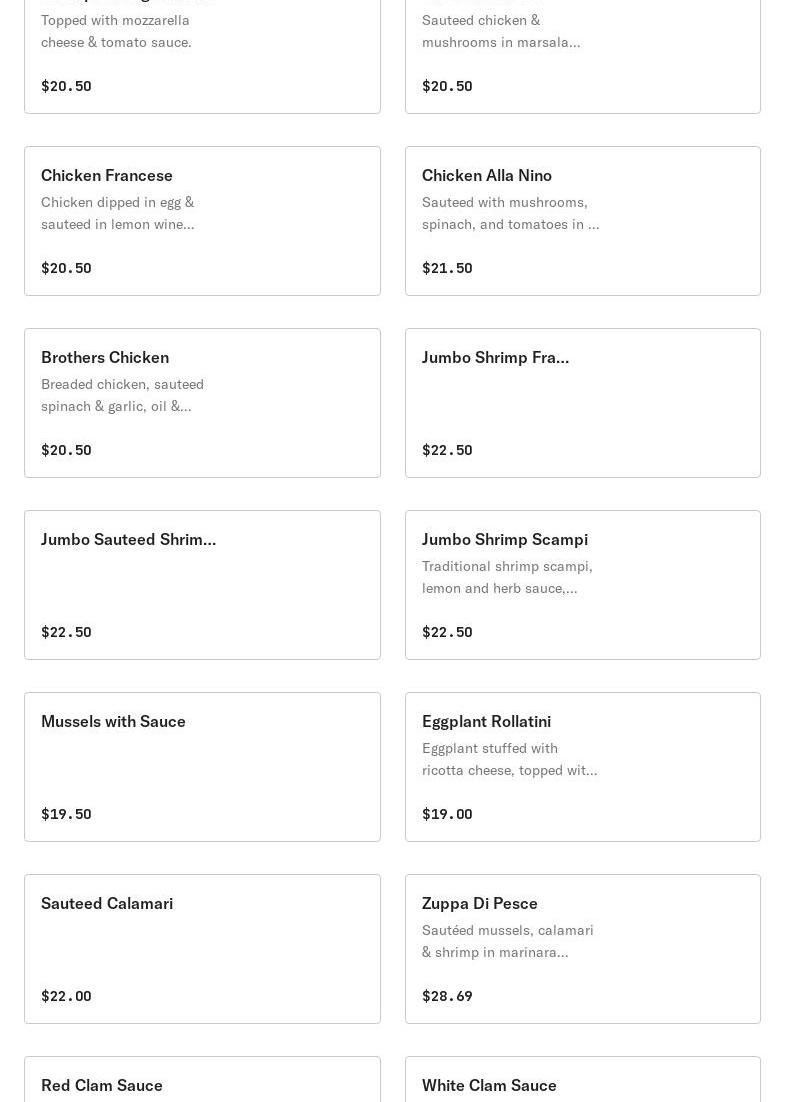Click the Traditional shrimp scampi description text
Viewport: 785px width, 1102px height.
coord(507,577)
